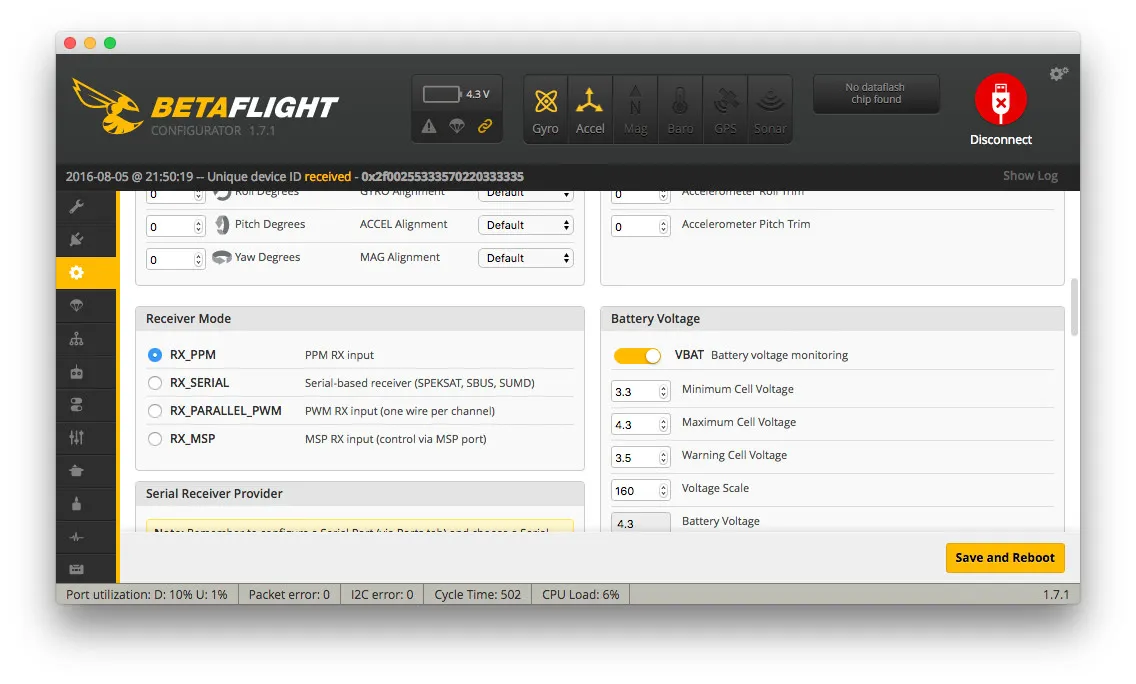Click the GPS satellite sensor icon
Screen dimensions: 1136x684
(725, 109)
